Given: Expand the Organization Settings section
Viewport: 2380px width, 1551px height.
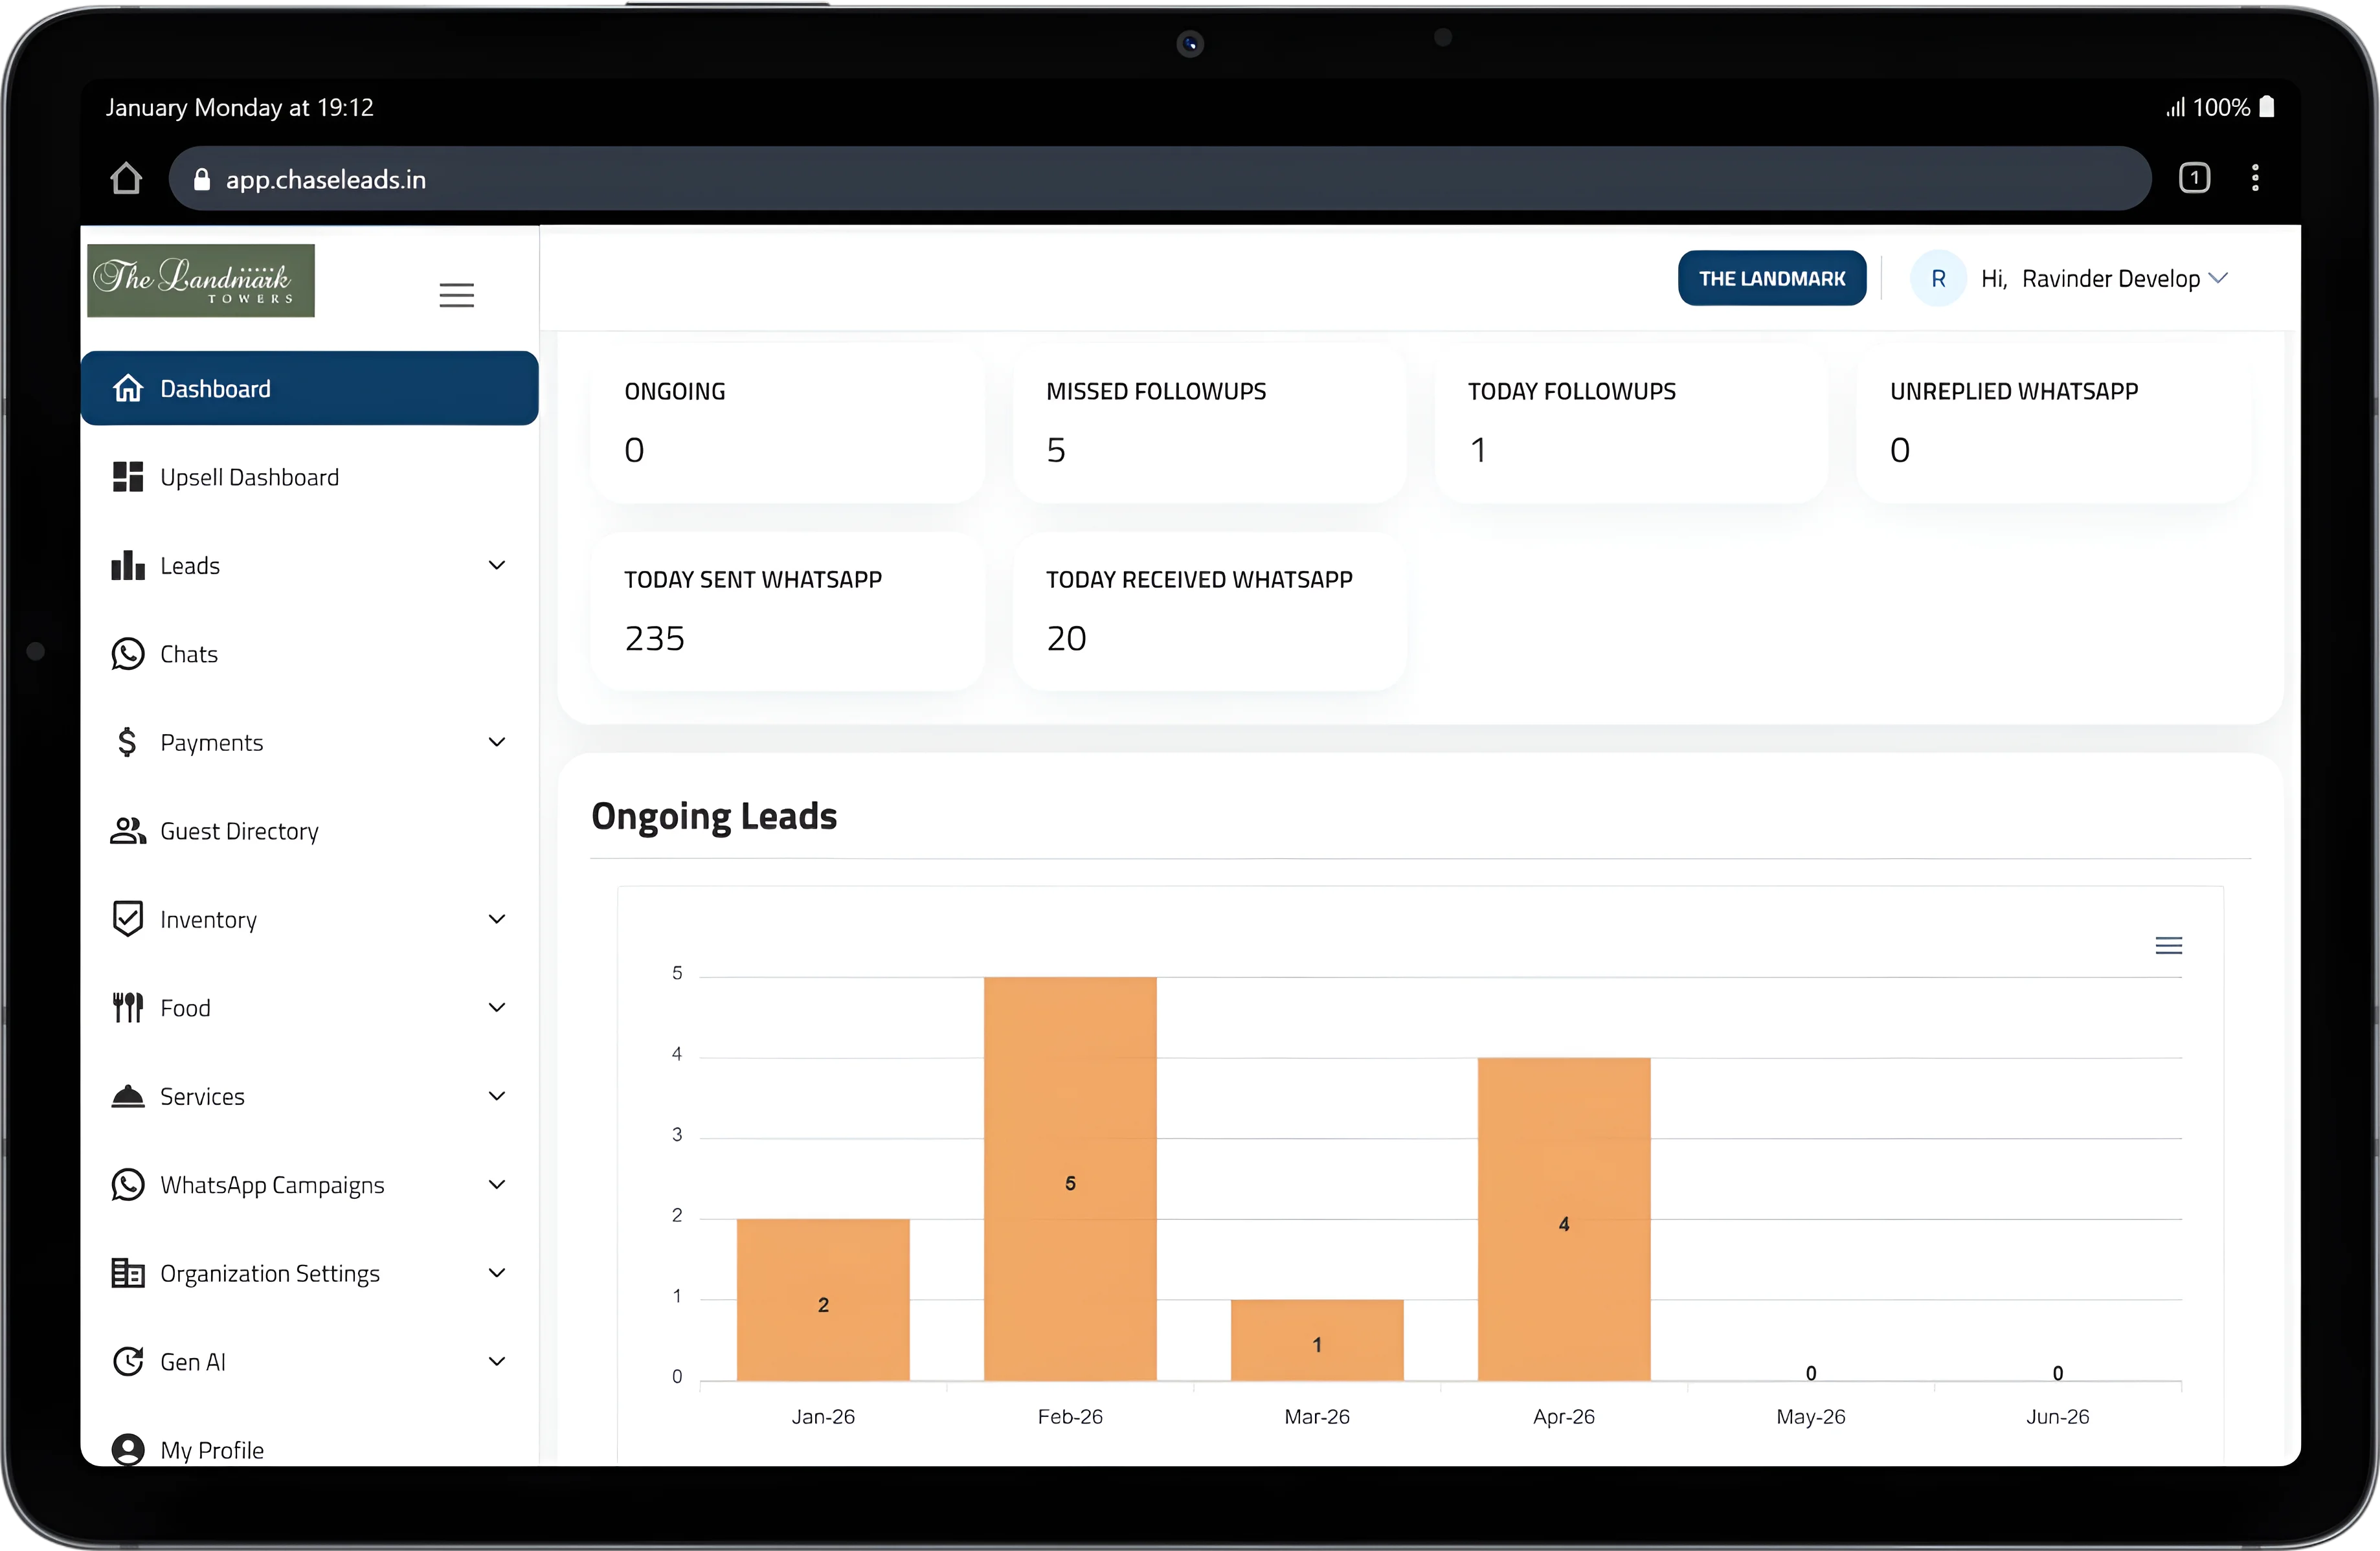Looking at the screenshot, I should pyautogui.click(x=497, y=1272).
